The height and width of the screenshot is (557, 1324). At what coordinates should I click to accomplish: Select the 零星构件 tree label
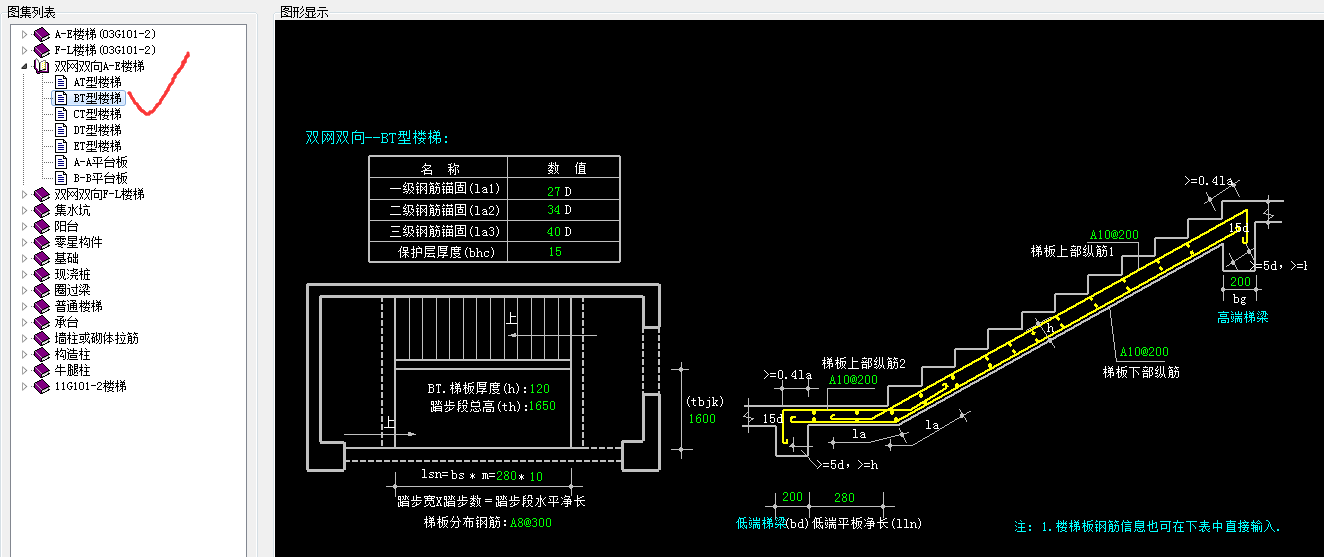[x=78, y=242]
